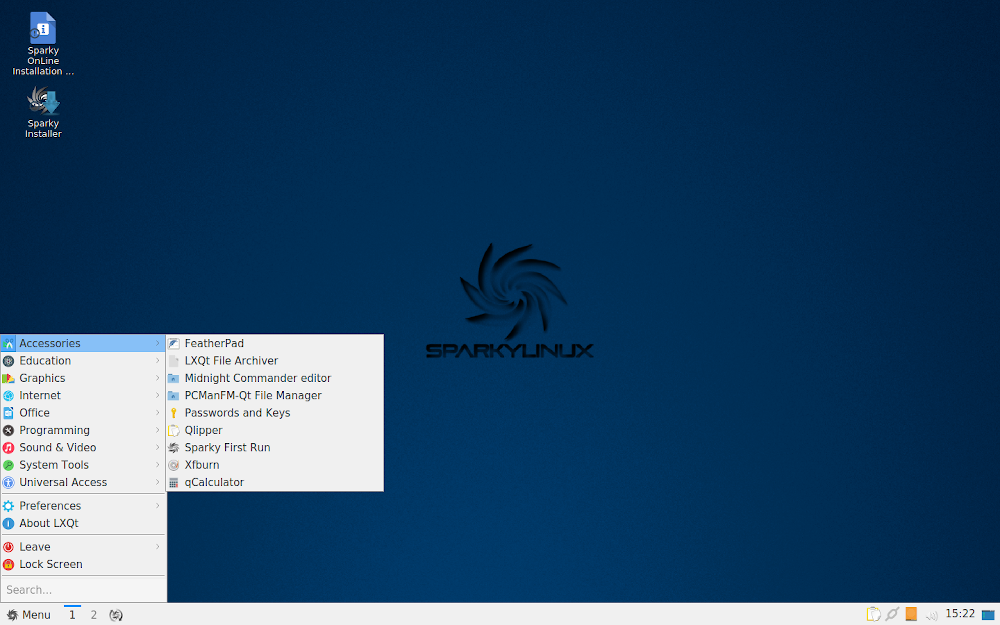Click the 15:22 clock
Image resolution: width=1000 pixels, height=625 pixels.
[x=960, y=614]
